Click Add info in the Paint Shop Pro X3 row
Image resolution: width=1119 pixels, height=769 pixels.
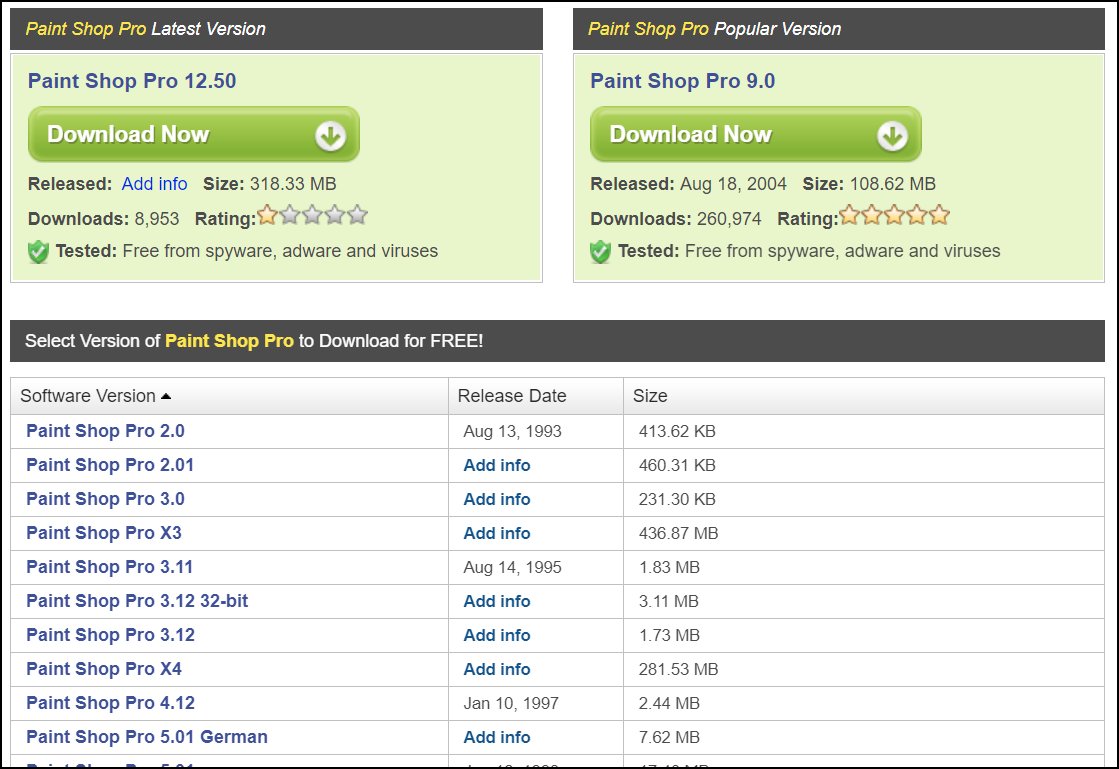coord(497,534)
